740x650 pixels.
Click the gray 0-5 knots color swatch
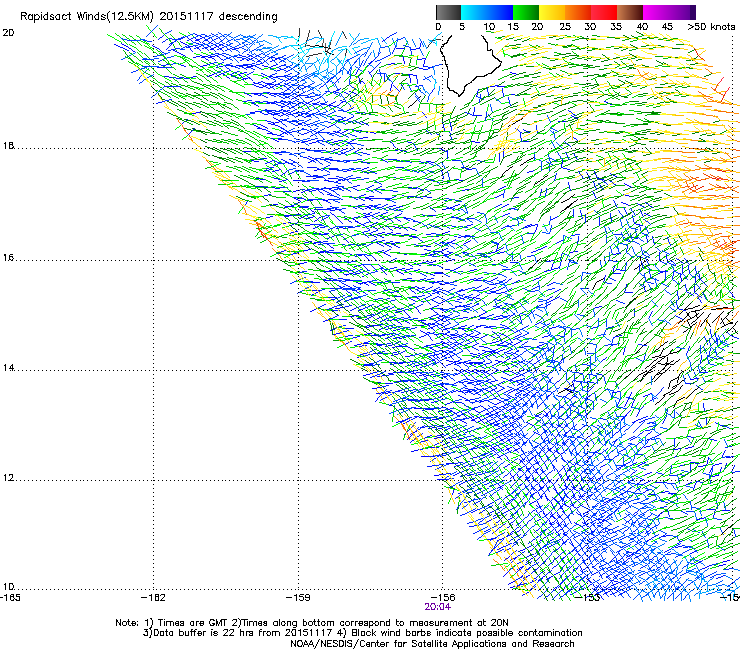pyautogui.click(x=448, y=12)
